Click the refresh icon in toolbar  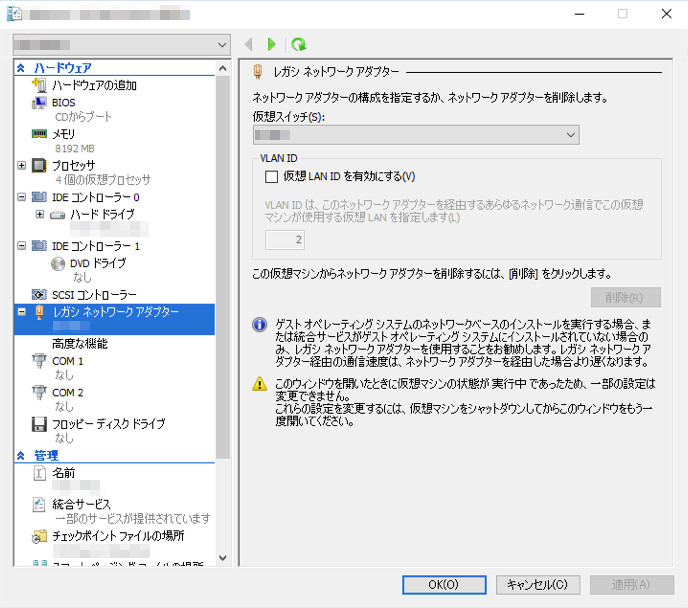tap(298, 44)
